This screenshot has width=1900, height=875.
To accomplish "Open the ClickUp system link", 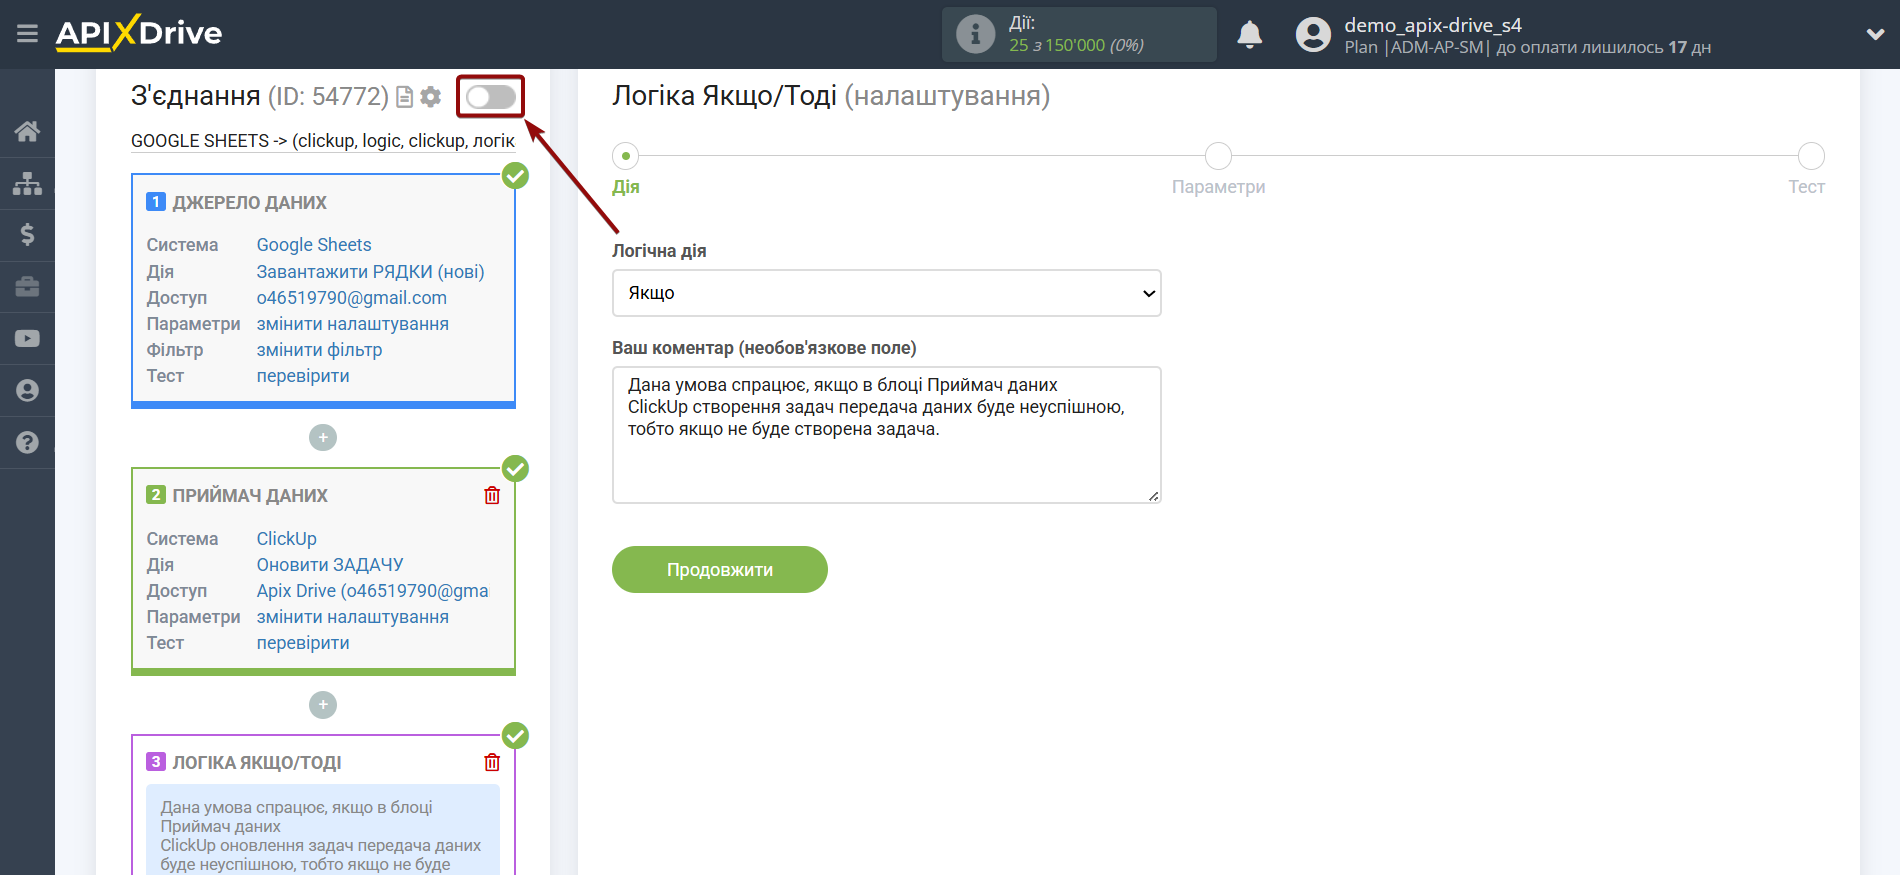I will tap(286, 539).
